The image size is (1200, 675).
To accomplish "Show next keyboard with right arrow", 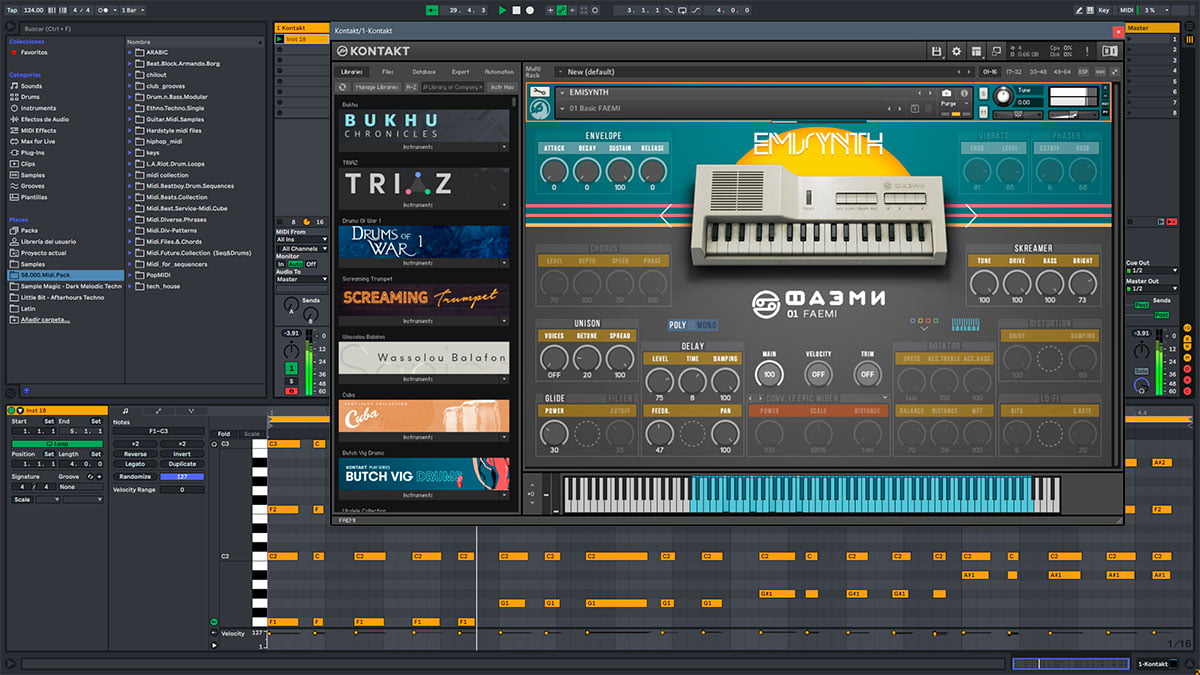I will point(970,214).
